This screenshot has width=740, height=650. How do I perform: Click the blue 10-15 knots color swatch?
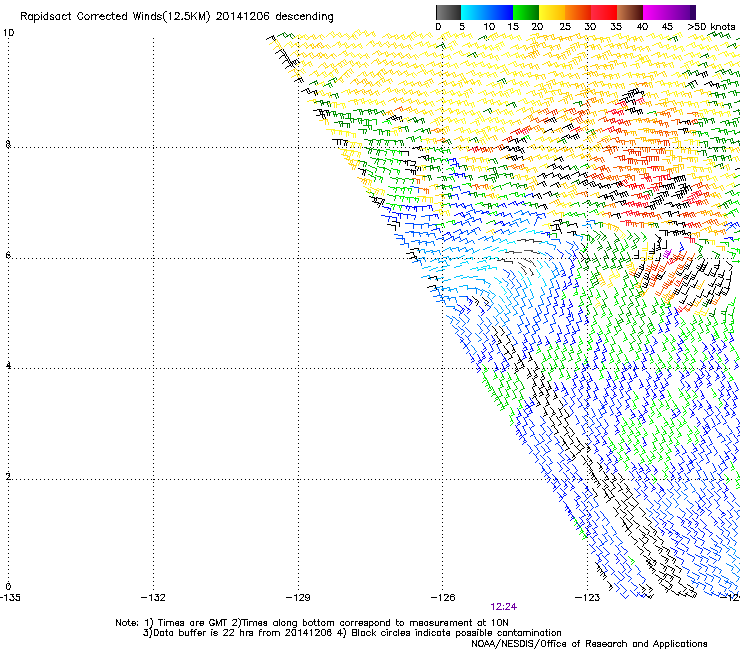[500, 12]
